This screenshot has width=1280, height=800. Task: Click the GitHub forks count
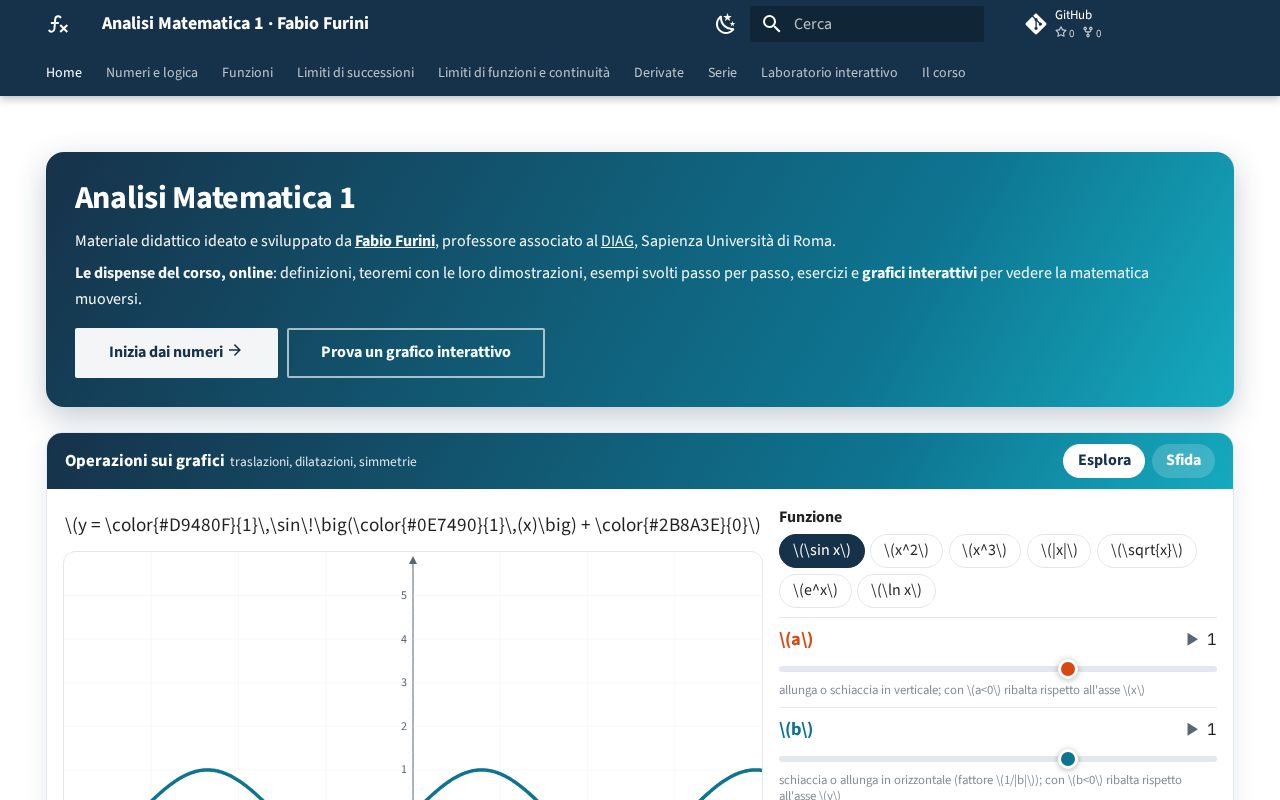1092,33
